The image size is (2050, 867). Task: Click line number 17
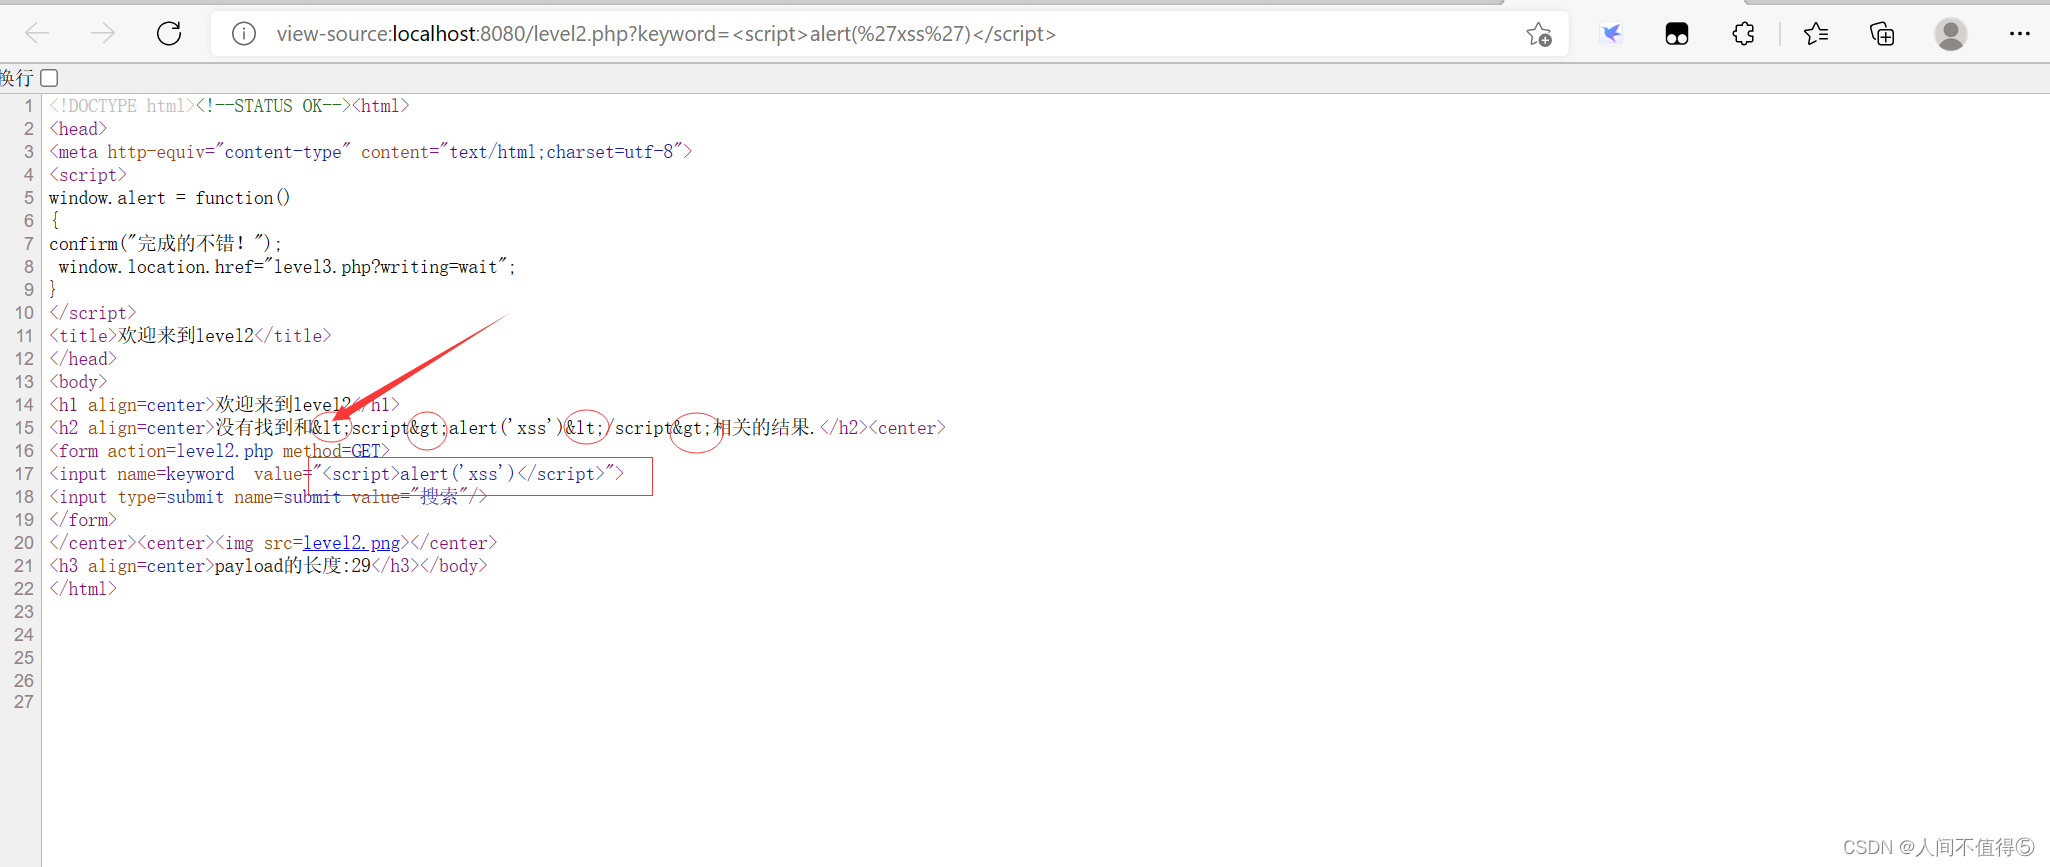tap(24, 474)
